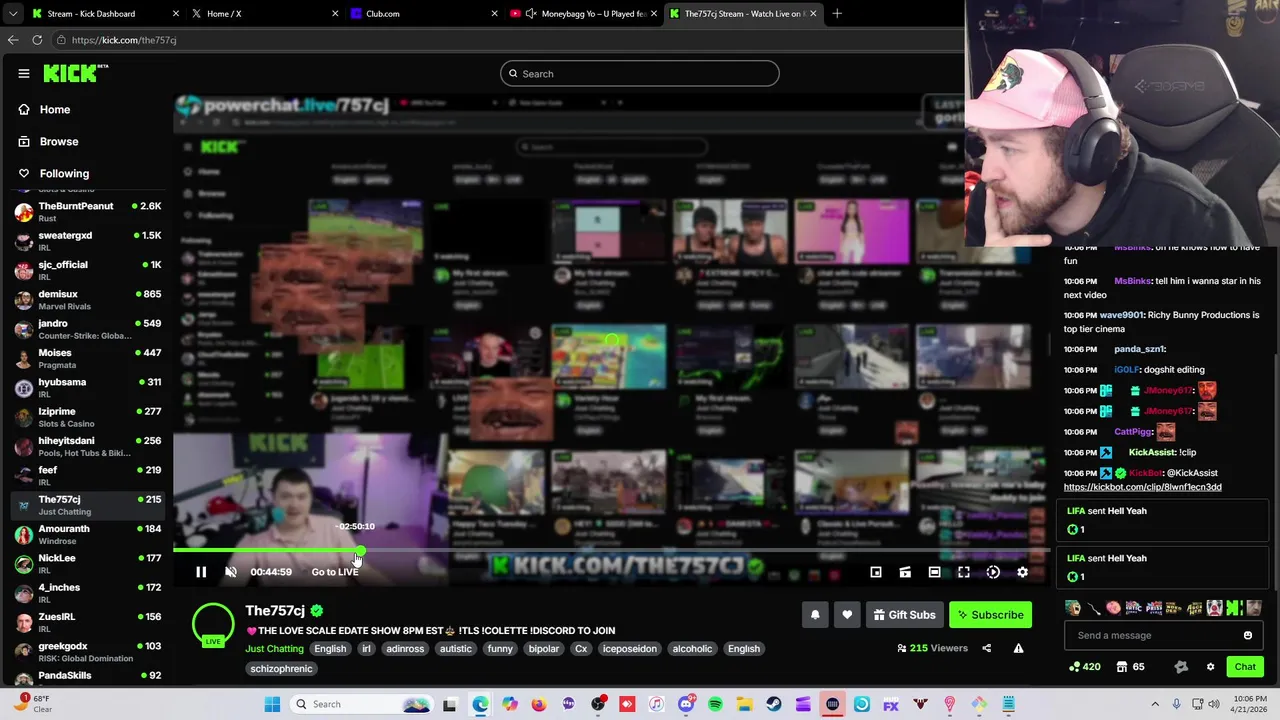Share the stream
This screenshot has height=720, width=1280.
[x=986, y=648]
